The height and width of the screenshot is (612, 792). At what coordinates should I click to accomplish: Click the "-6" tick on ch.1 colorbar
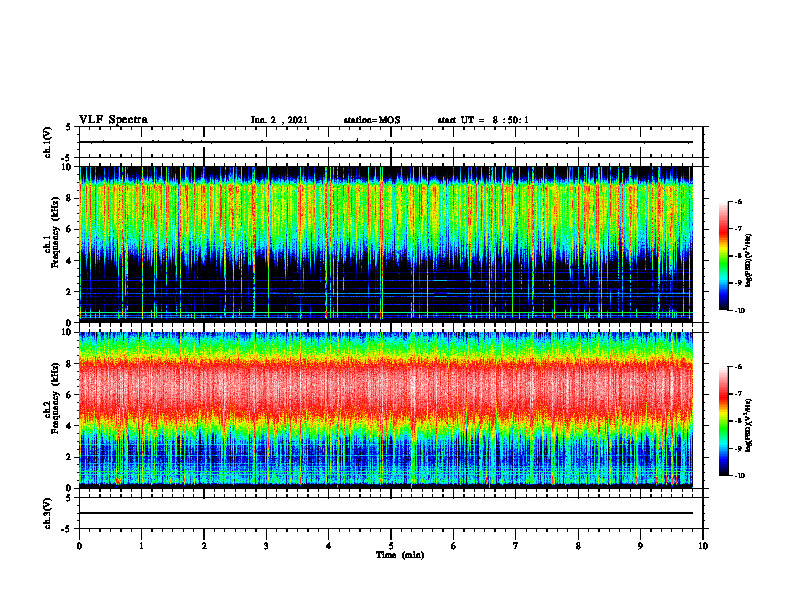pos(738,201)
